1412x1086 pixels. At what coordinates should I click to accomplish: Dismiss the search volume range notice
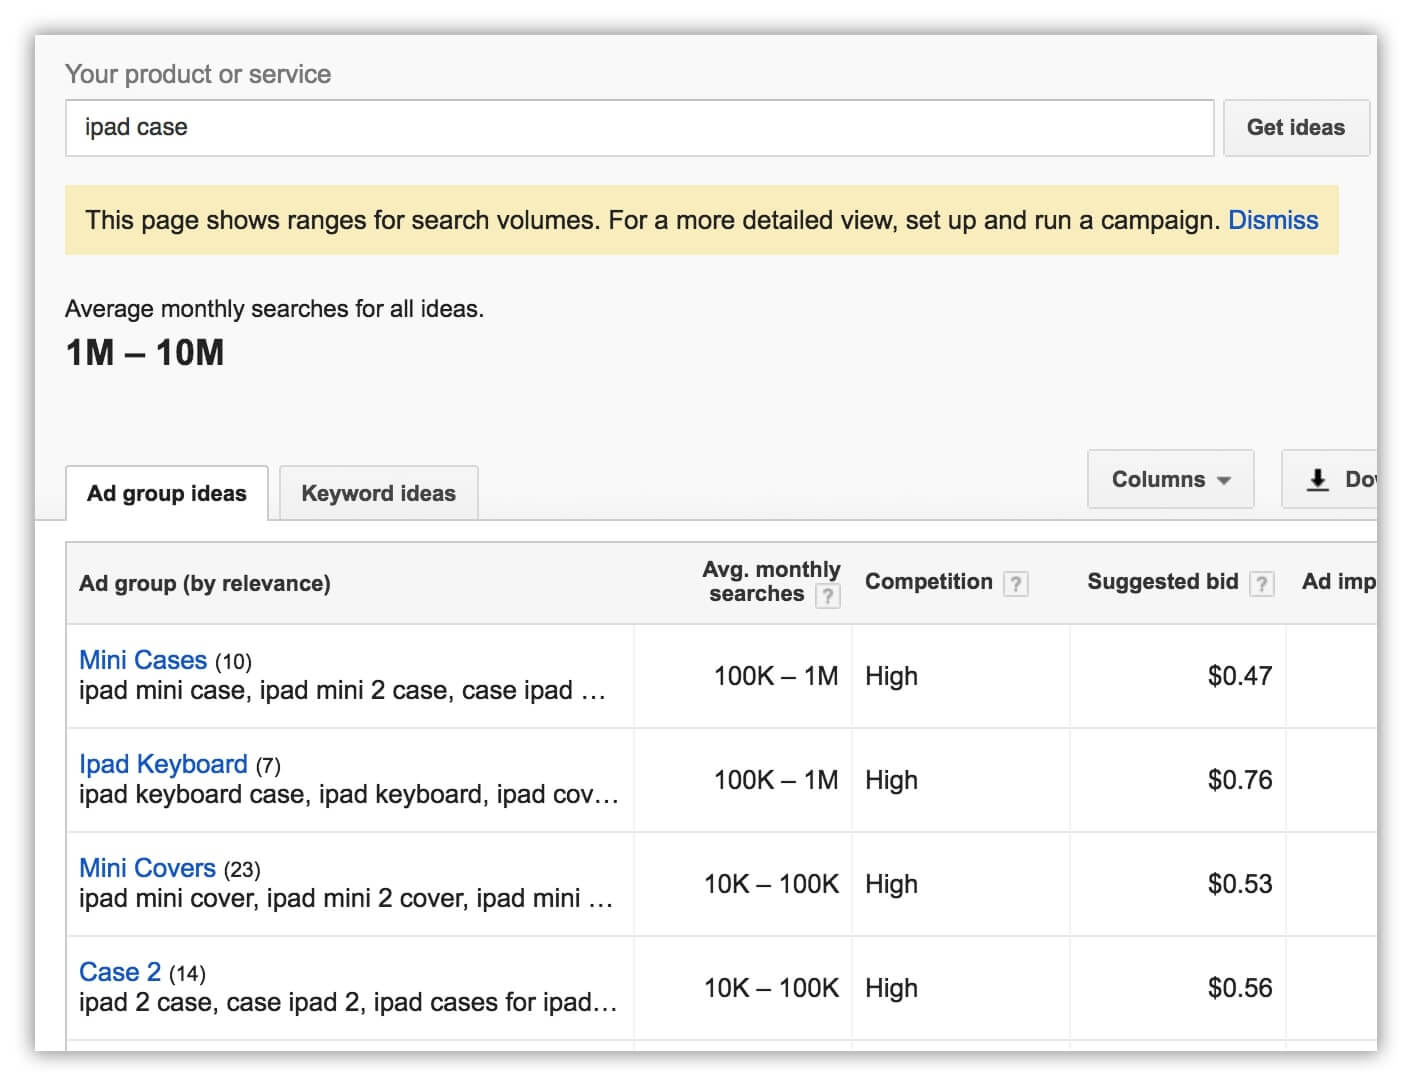point(1272,220)
